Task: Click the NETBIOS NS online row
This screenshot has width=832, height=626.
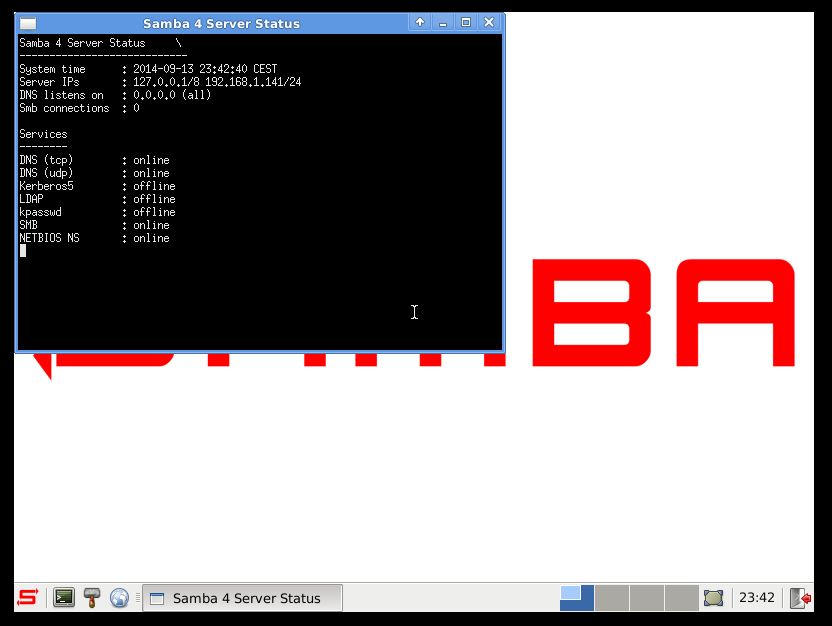Action: 94,238
